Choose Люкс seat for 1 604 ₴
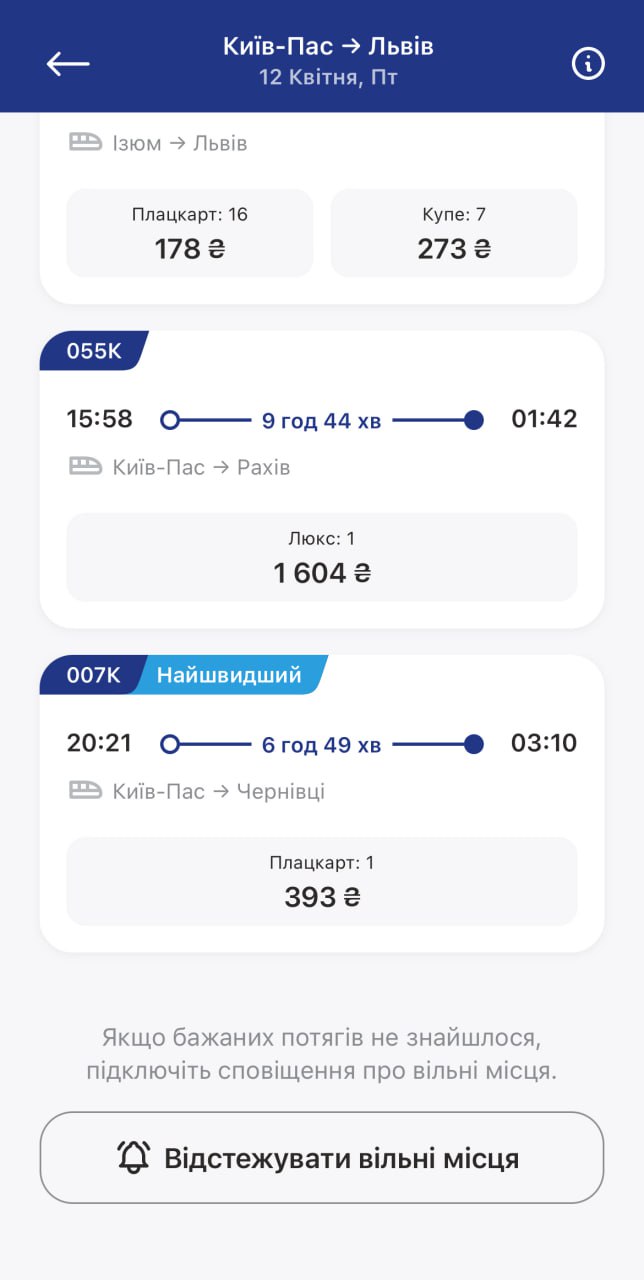The height and width of the screenshot is (1280, 644). pyautogui.click(x=322, y=557)
